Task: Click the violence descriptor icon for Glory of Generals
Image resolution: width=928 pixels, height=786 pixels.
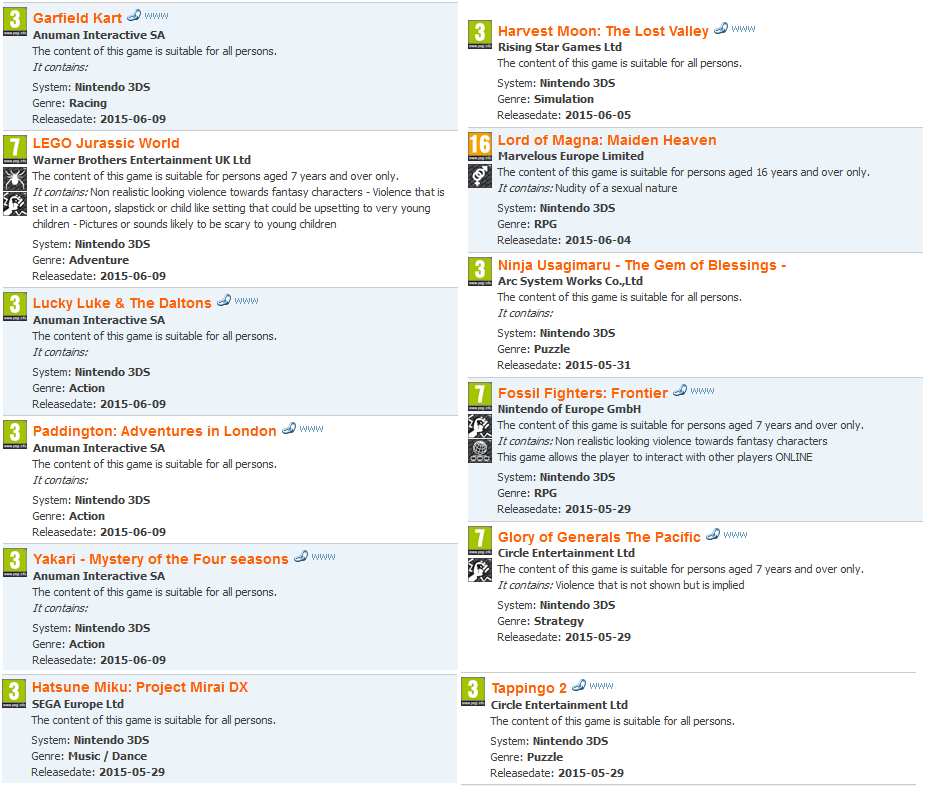Action: click(x=480, y=570)
